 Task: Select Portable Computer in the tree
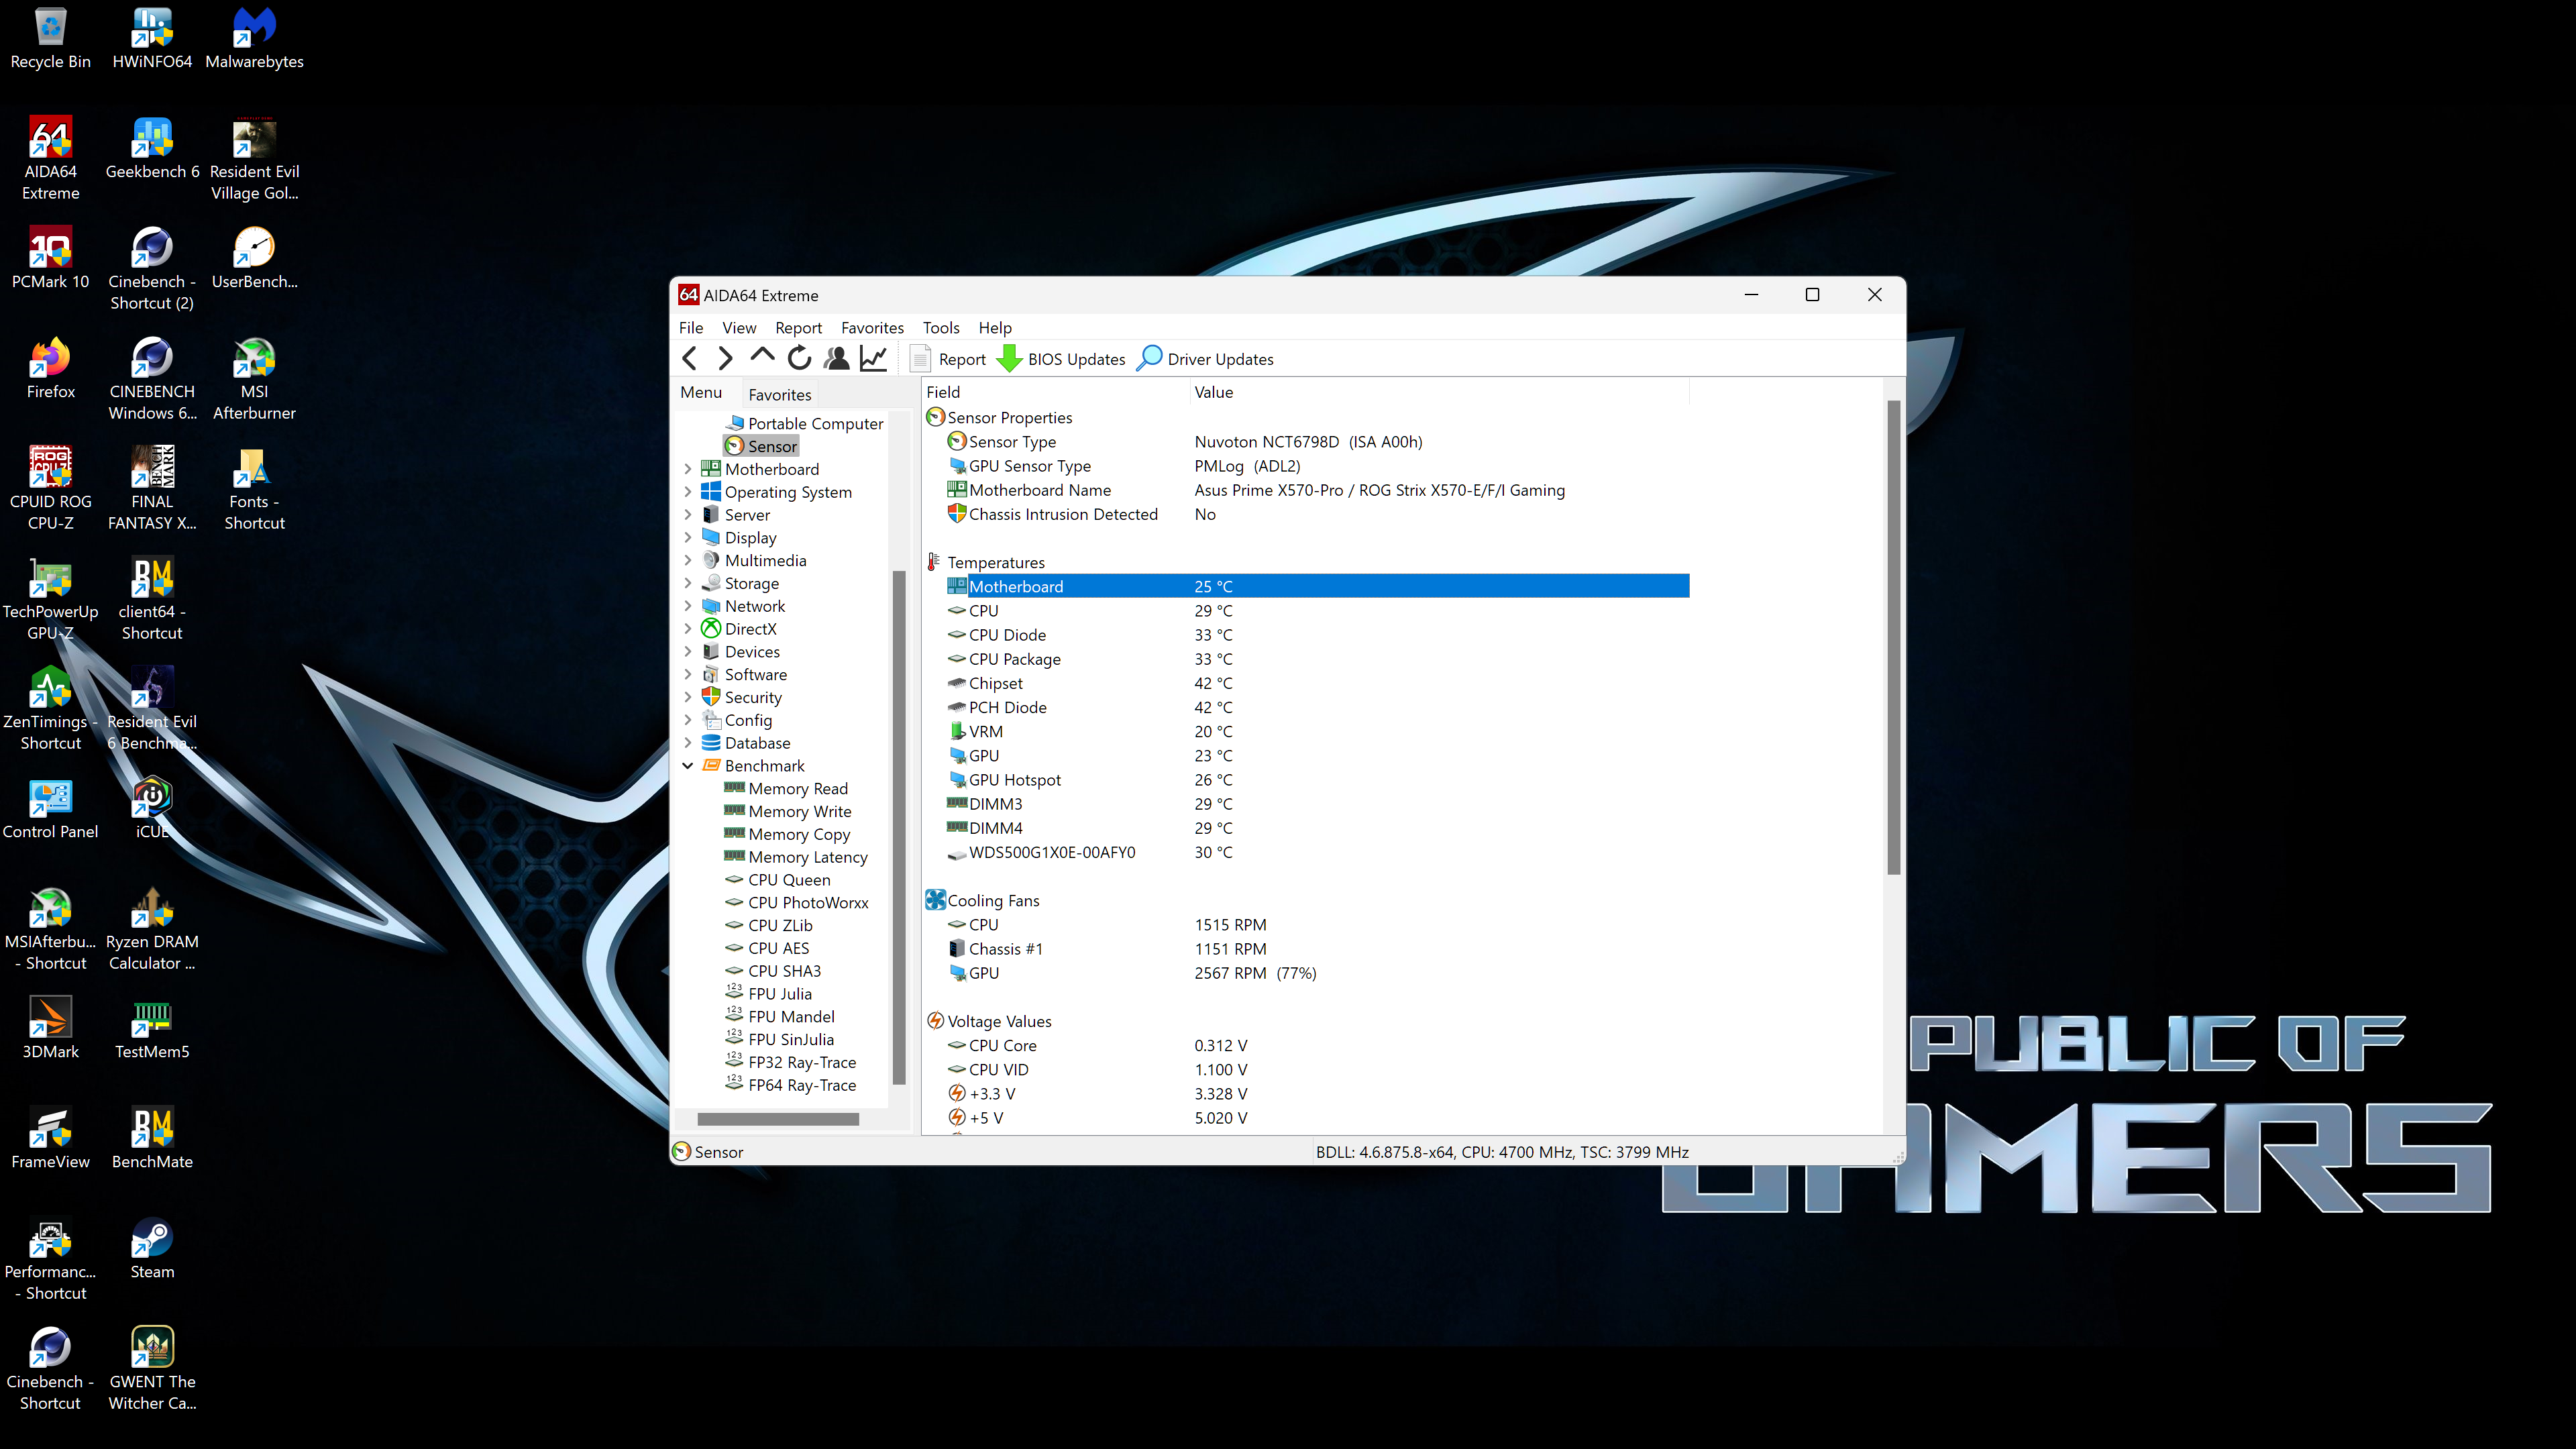(804, 423)
